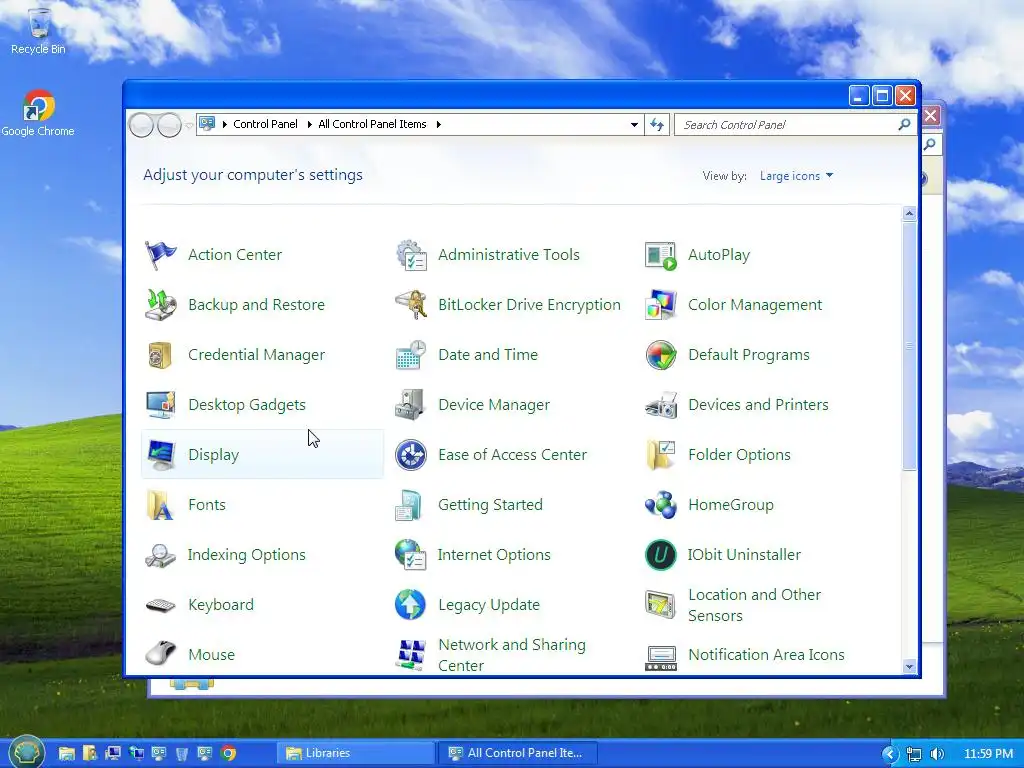The image size is (1024, 768).
Task: Open Date and Time icon
Action: (411, 355)
